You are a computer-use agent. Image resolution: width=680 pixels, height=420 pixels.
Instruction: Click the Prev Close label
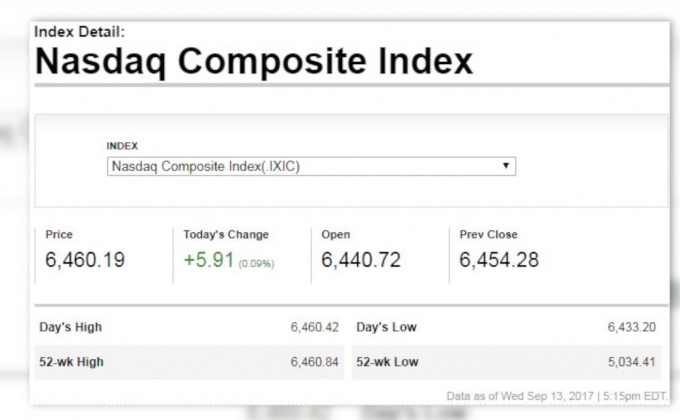489,235
